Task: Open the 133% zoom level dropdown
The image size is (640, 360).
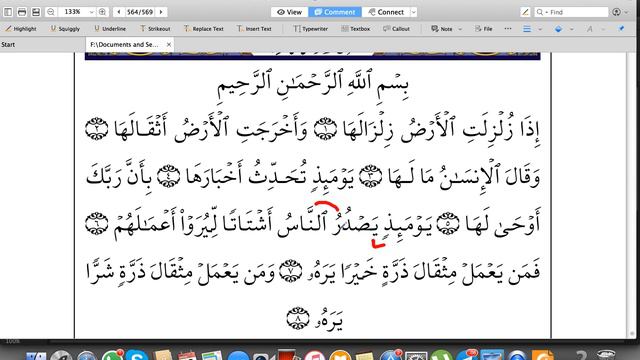Action: [91, 12]
